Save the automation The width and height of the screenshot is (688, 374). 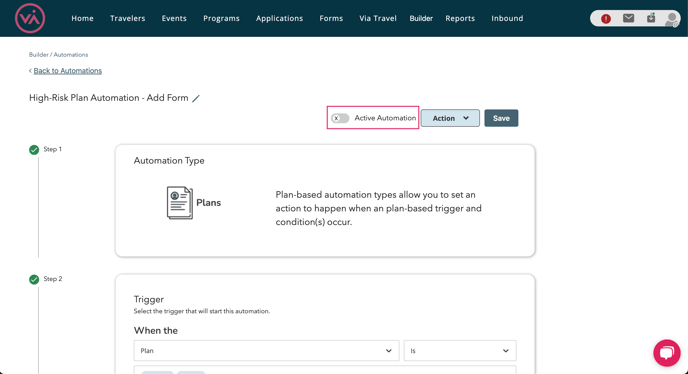click(501, 118)
